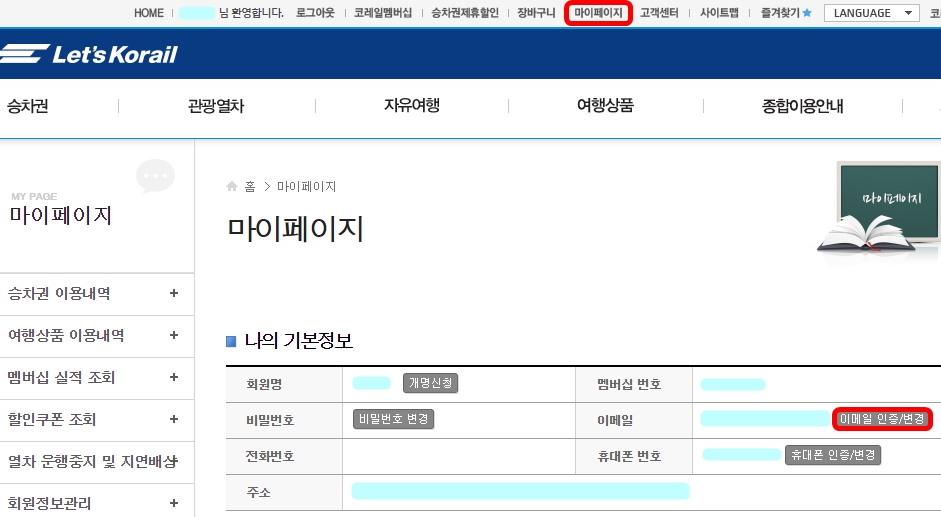941x517 pixels.
Task: Click the 이메일 row label
Action: (615, 420)
